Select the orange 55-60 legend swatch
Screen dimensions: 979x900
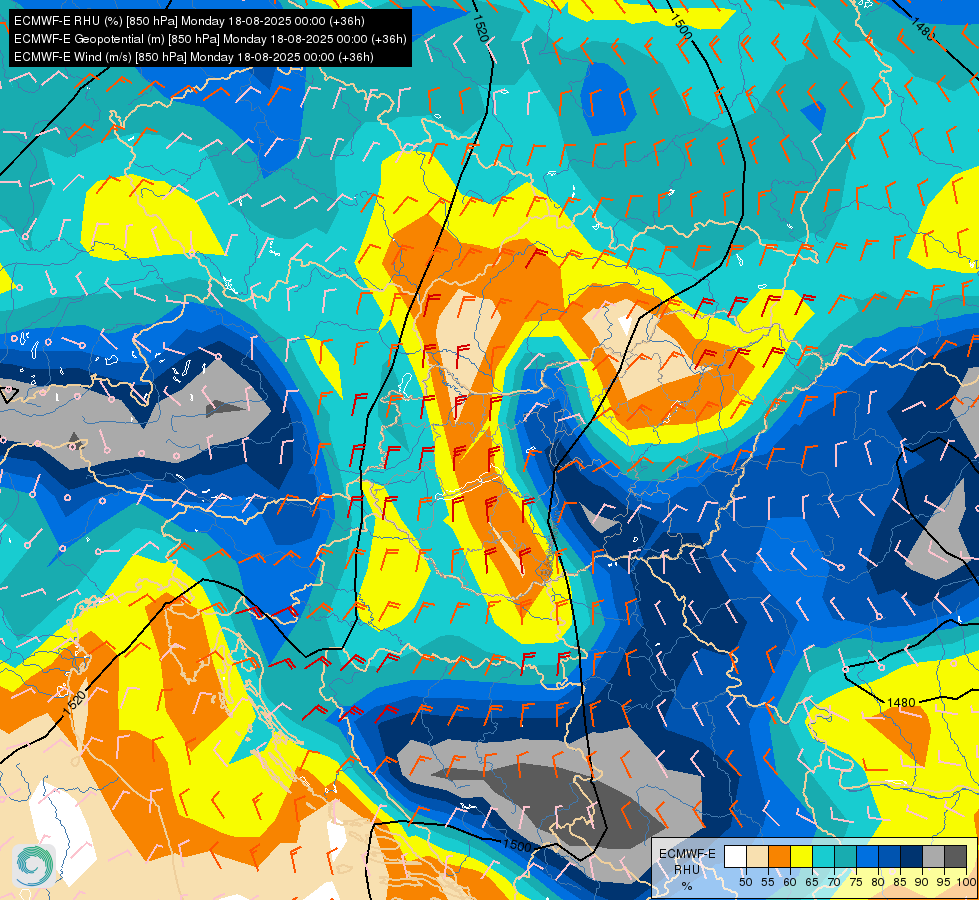pyautogui.click(x=779, y=856)
